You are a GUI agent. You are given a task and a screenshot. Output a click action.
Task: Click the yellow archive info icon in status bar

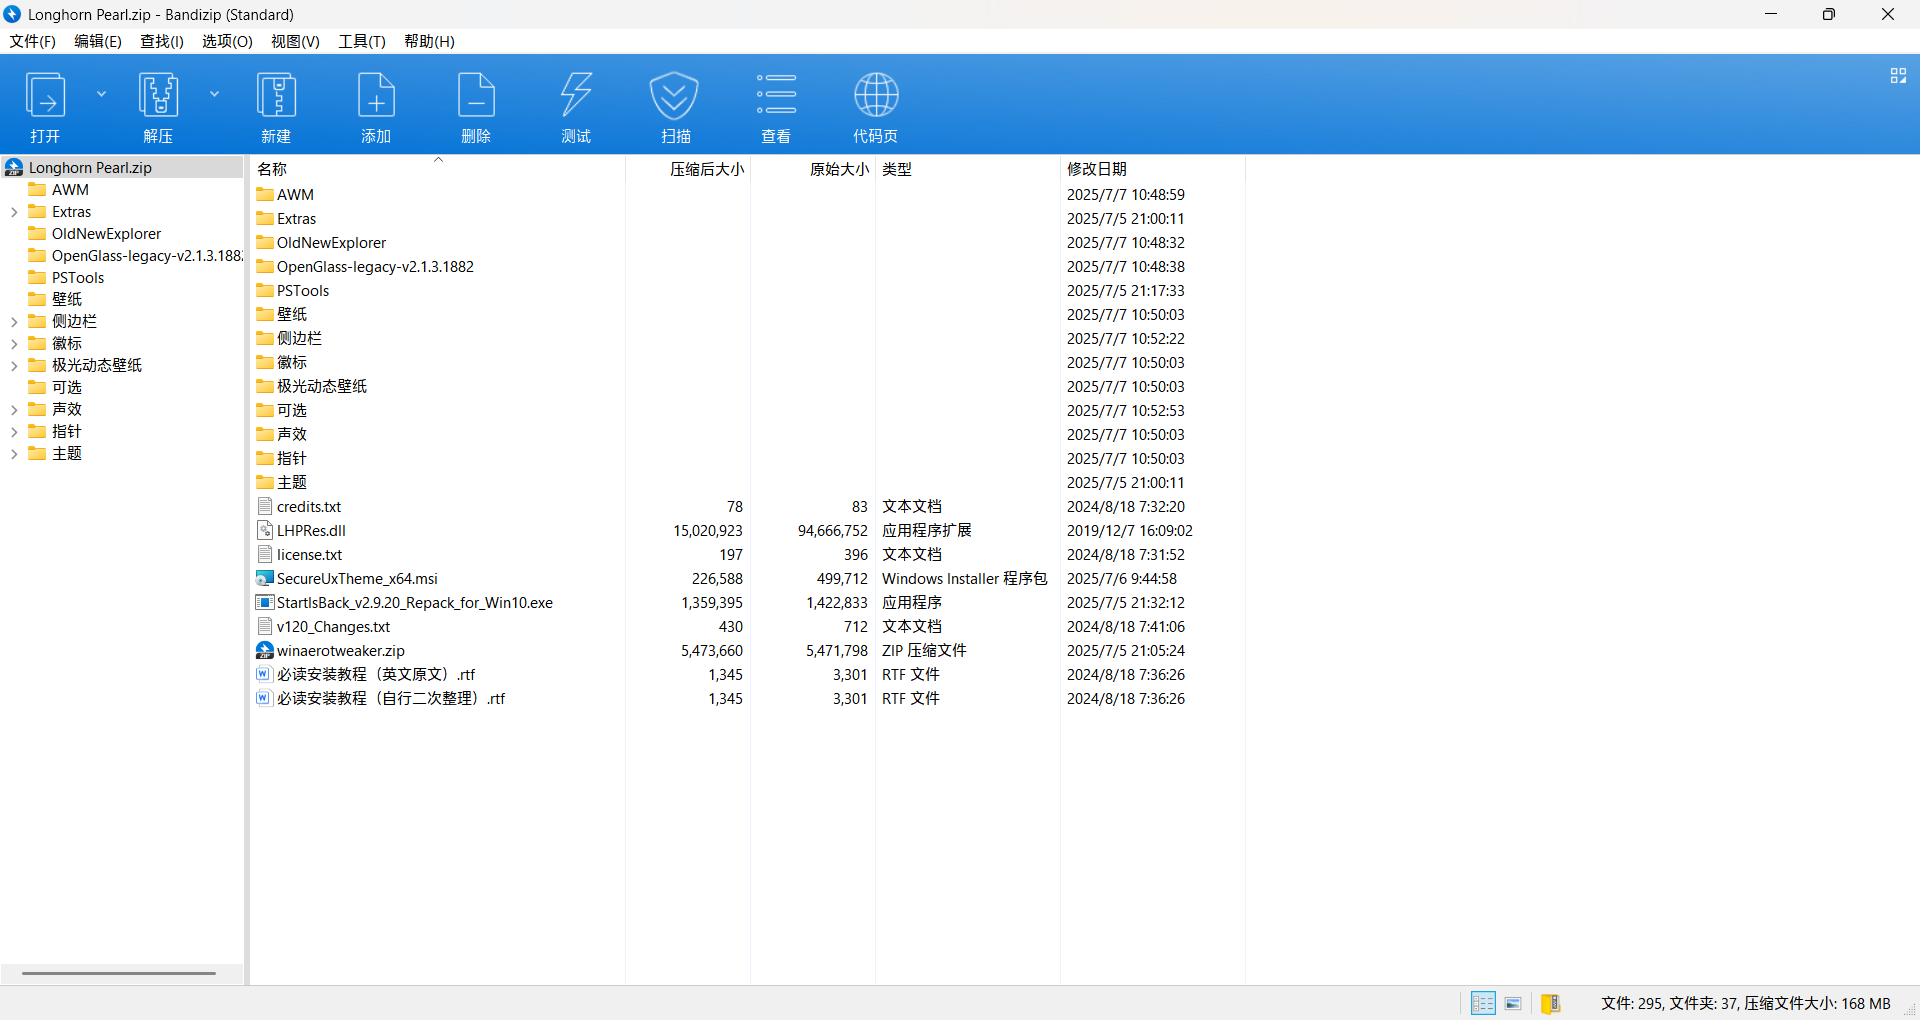[1551, 1003]
